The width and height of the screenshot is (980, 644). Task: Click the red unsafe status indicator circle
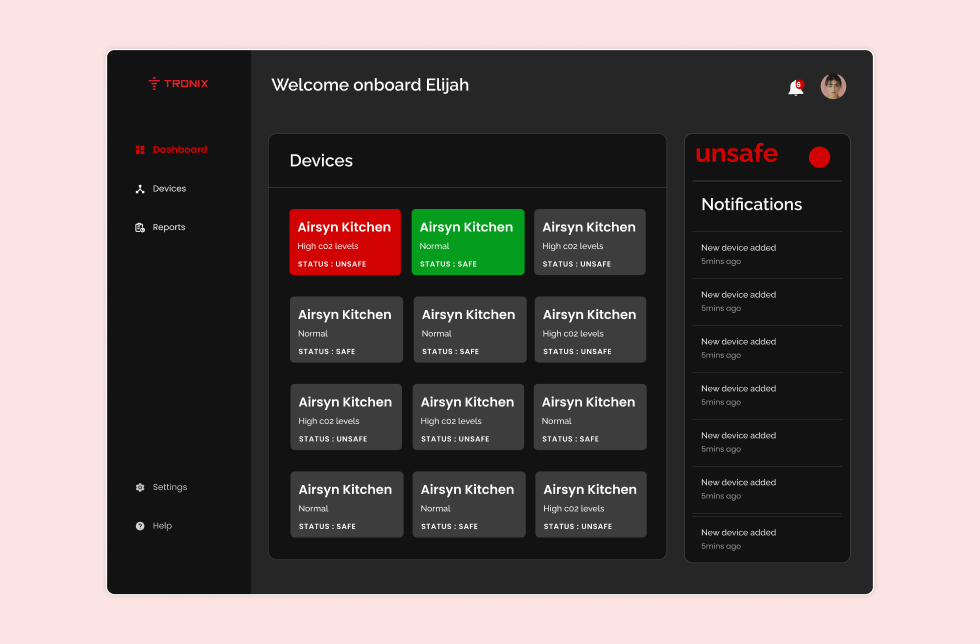coord(819,157)
